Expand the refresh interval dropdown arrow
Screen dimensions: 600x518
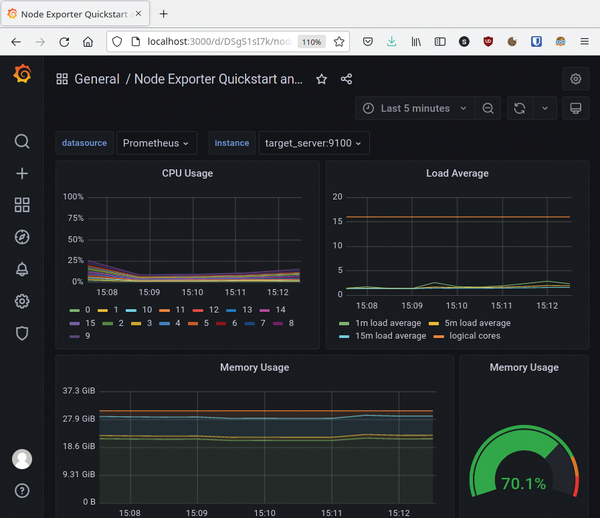coord(545,108)
